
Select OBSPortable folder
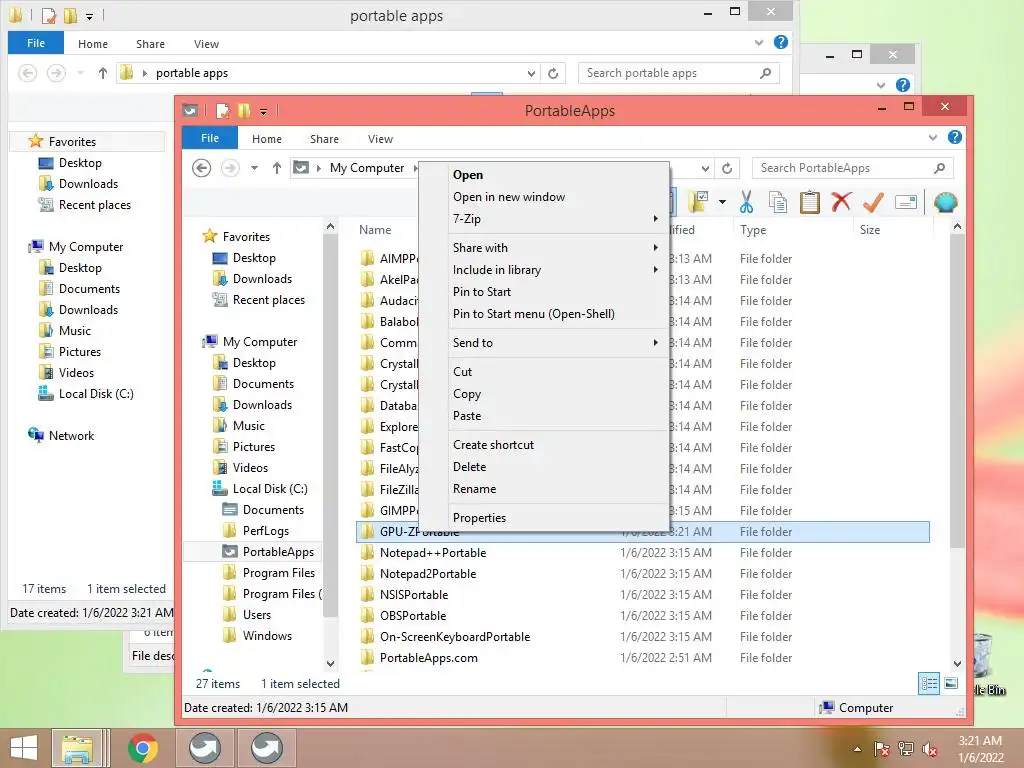tap(413, 616)
